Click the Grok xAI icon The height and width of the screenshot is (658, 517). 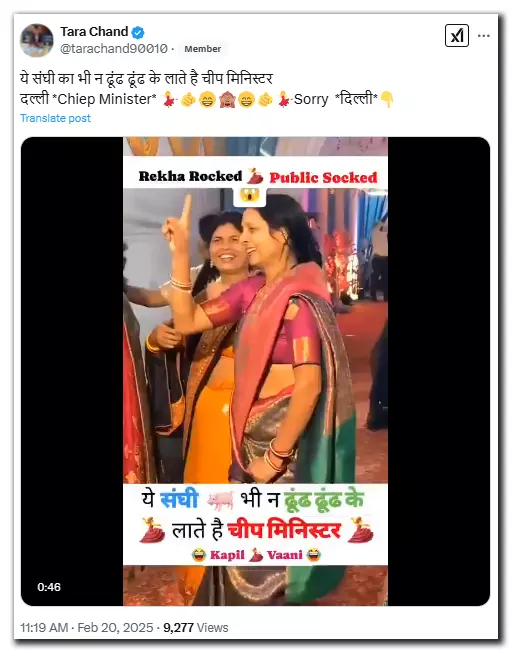point(457,36)
